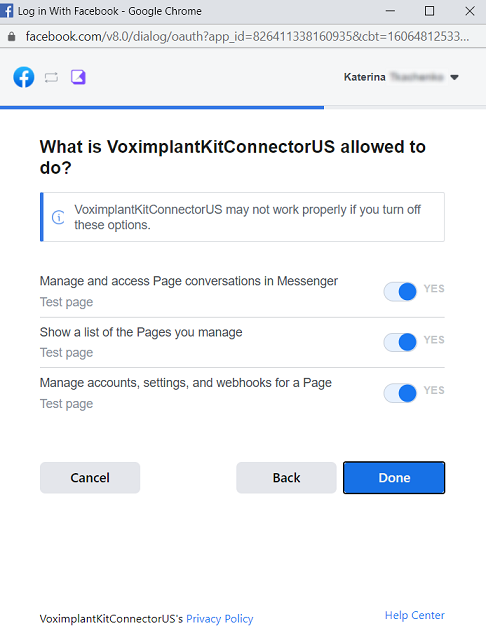The image size is (486, 633).
Task: Click the info icon in notice box
Action: pos(58,217)
